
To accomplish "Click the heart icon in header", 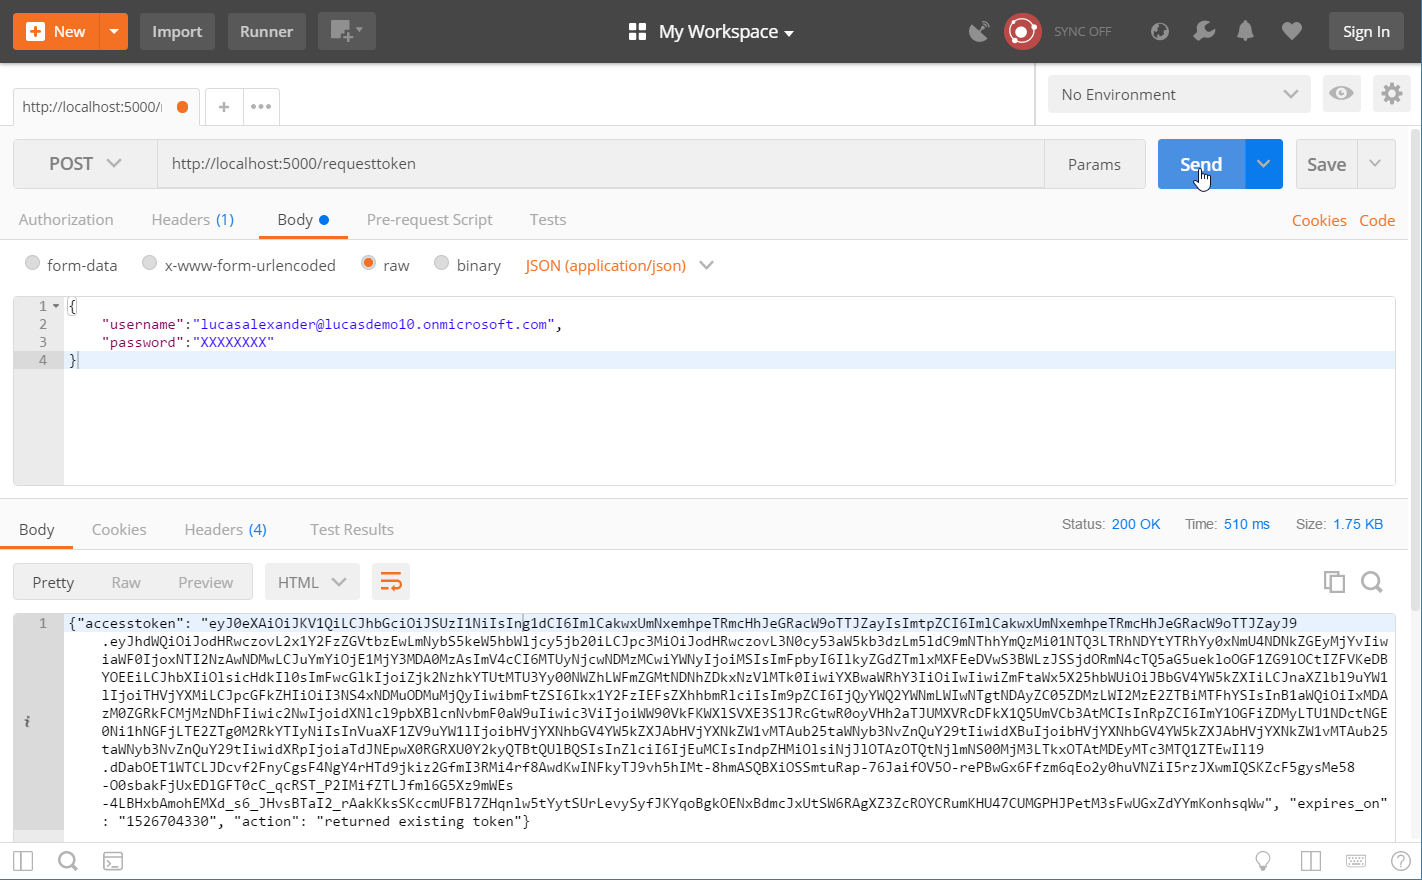I will tap(1292, 32).
